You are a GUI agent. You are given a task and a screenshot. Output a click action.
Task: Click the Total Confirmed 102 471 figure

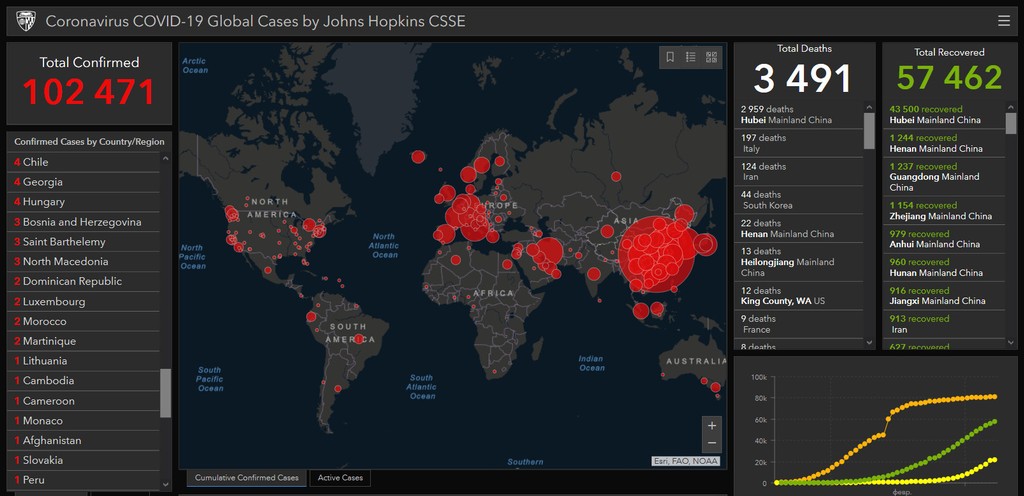point(89,91)
